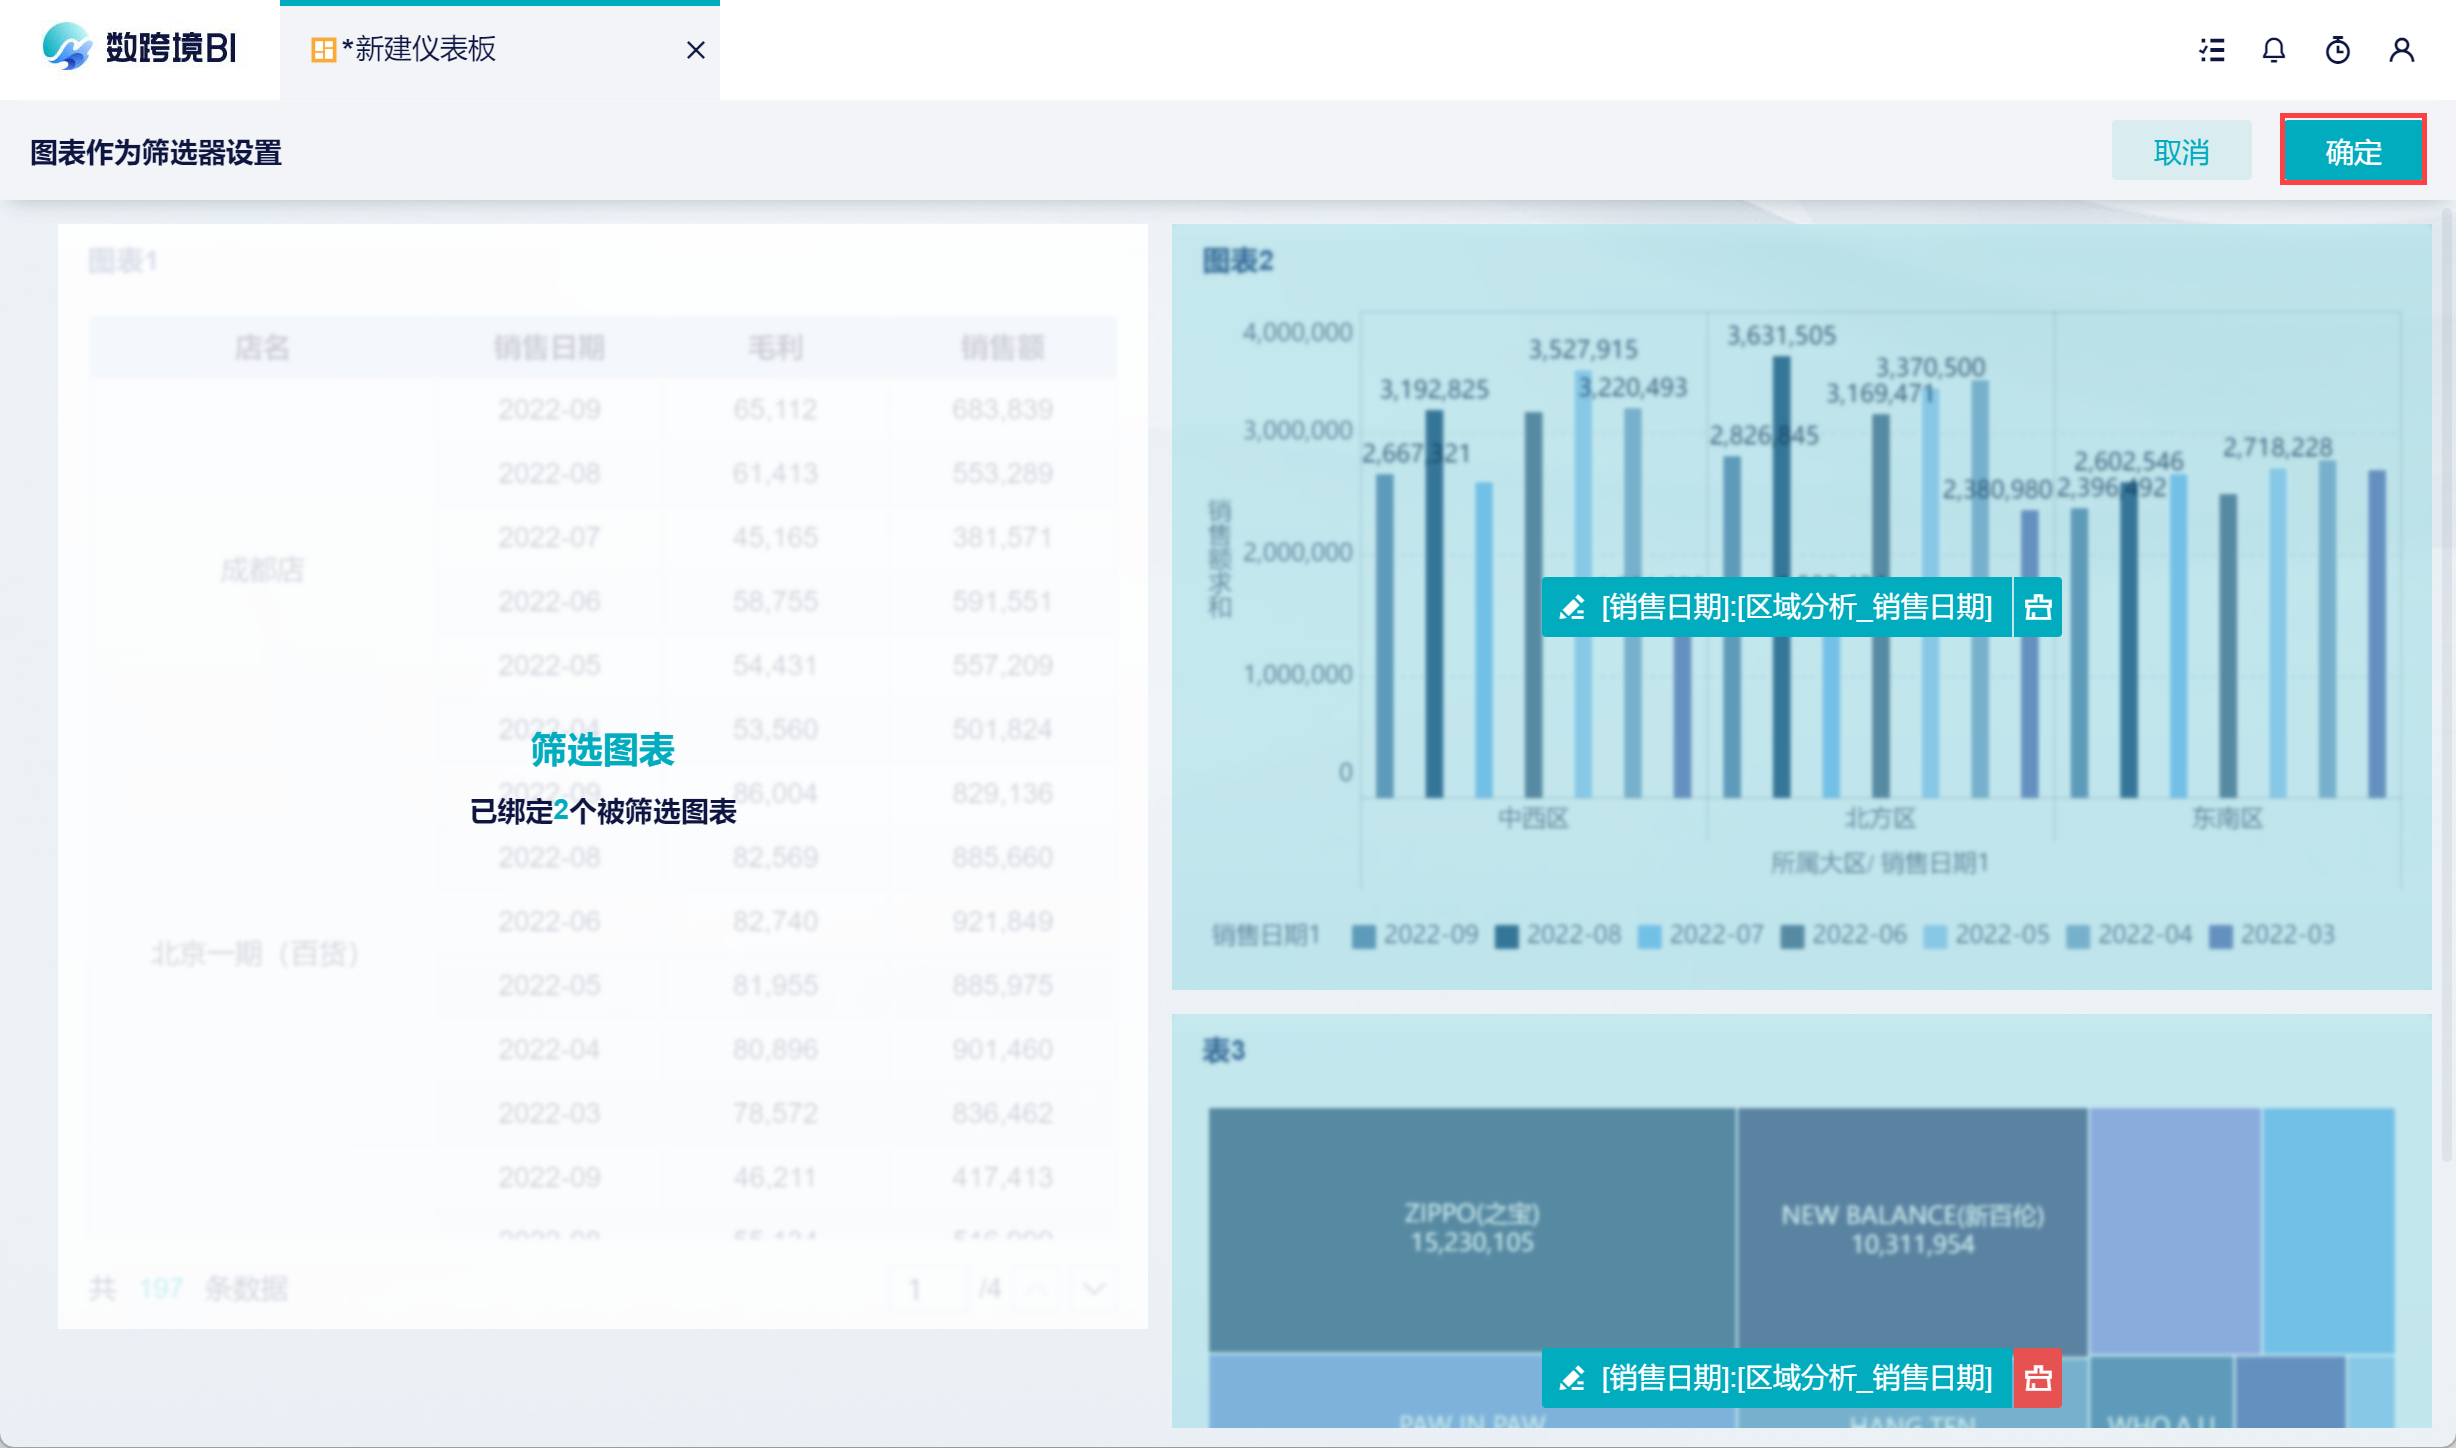The image size is (2456, 1448).
Task: Click the 取消 cancel button
Action: pyautogui.click(x=2181, y=152)
